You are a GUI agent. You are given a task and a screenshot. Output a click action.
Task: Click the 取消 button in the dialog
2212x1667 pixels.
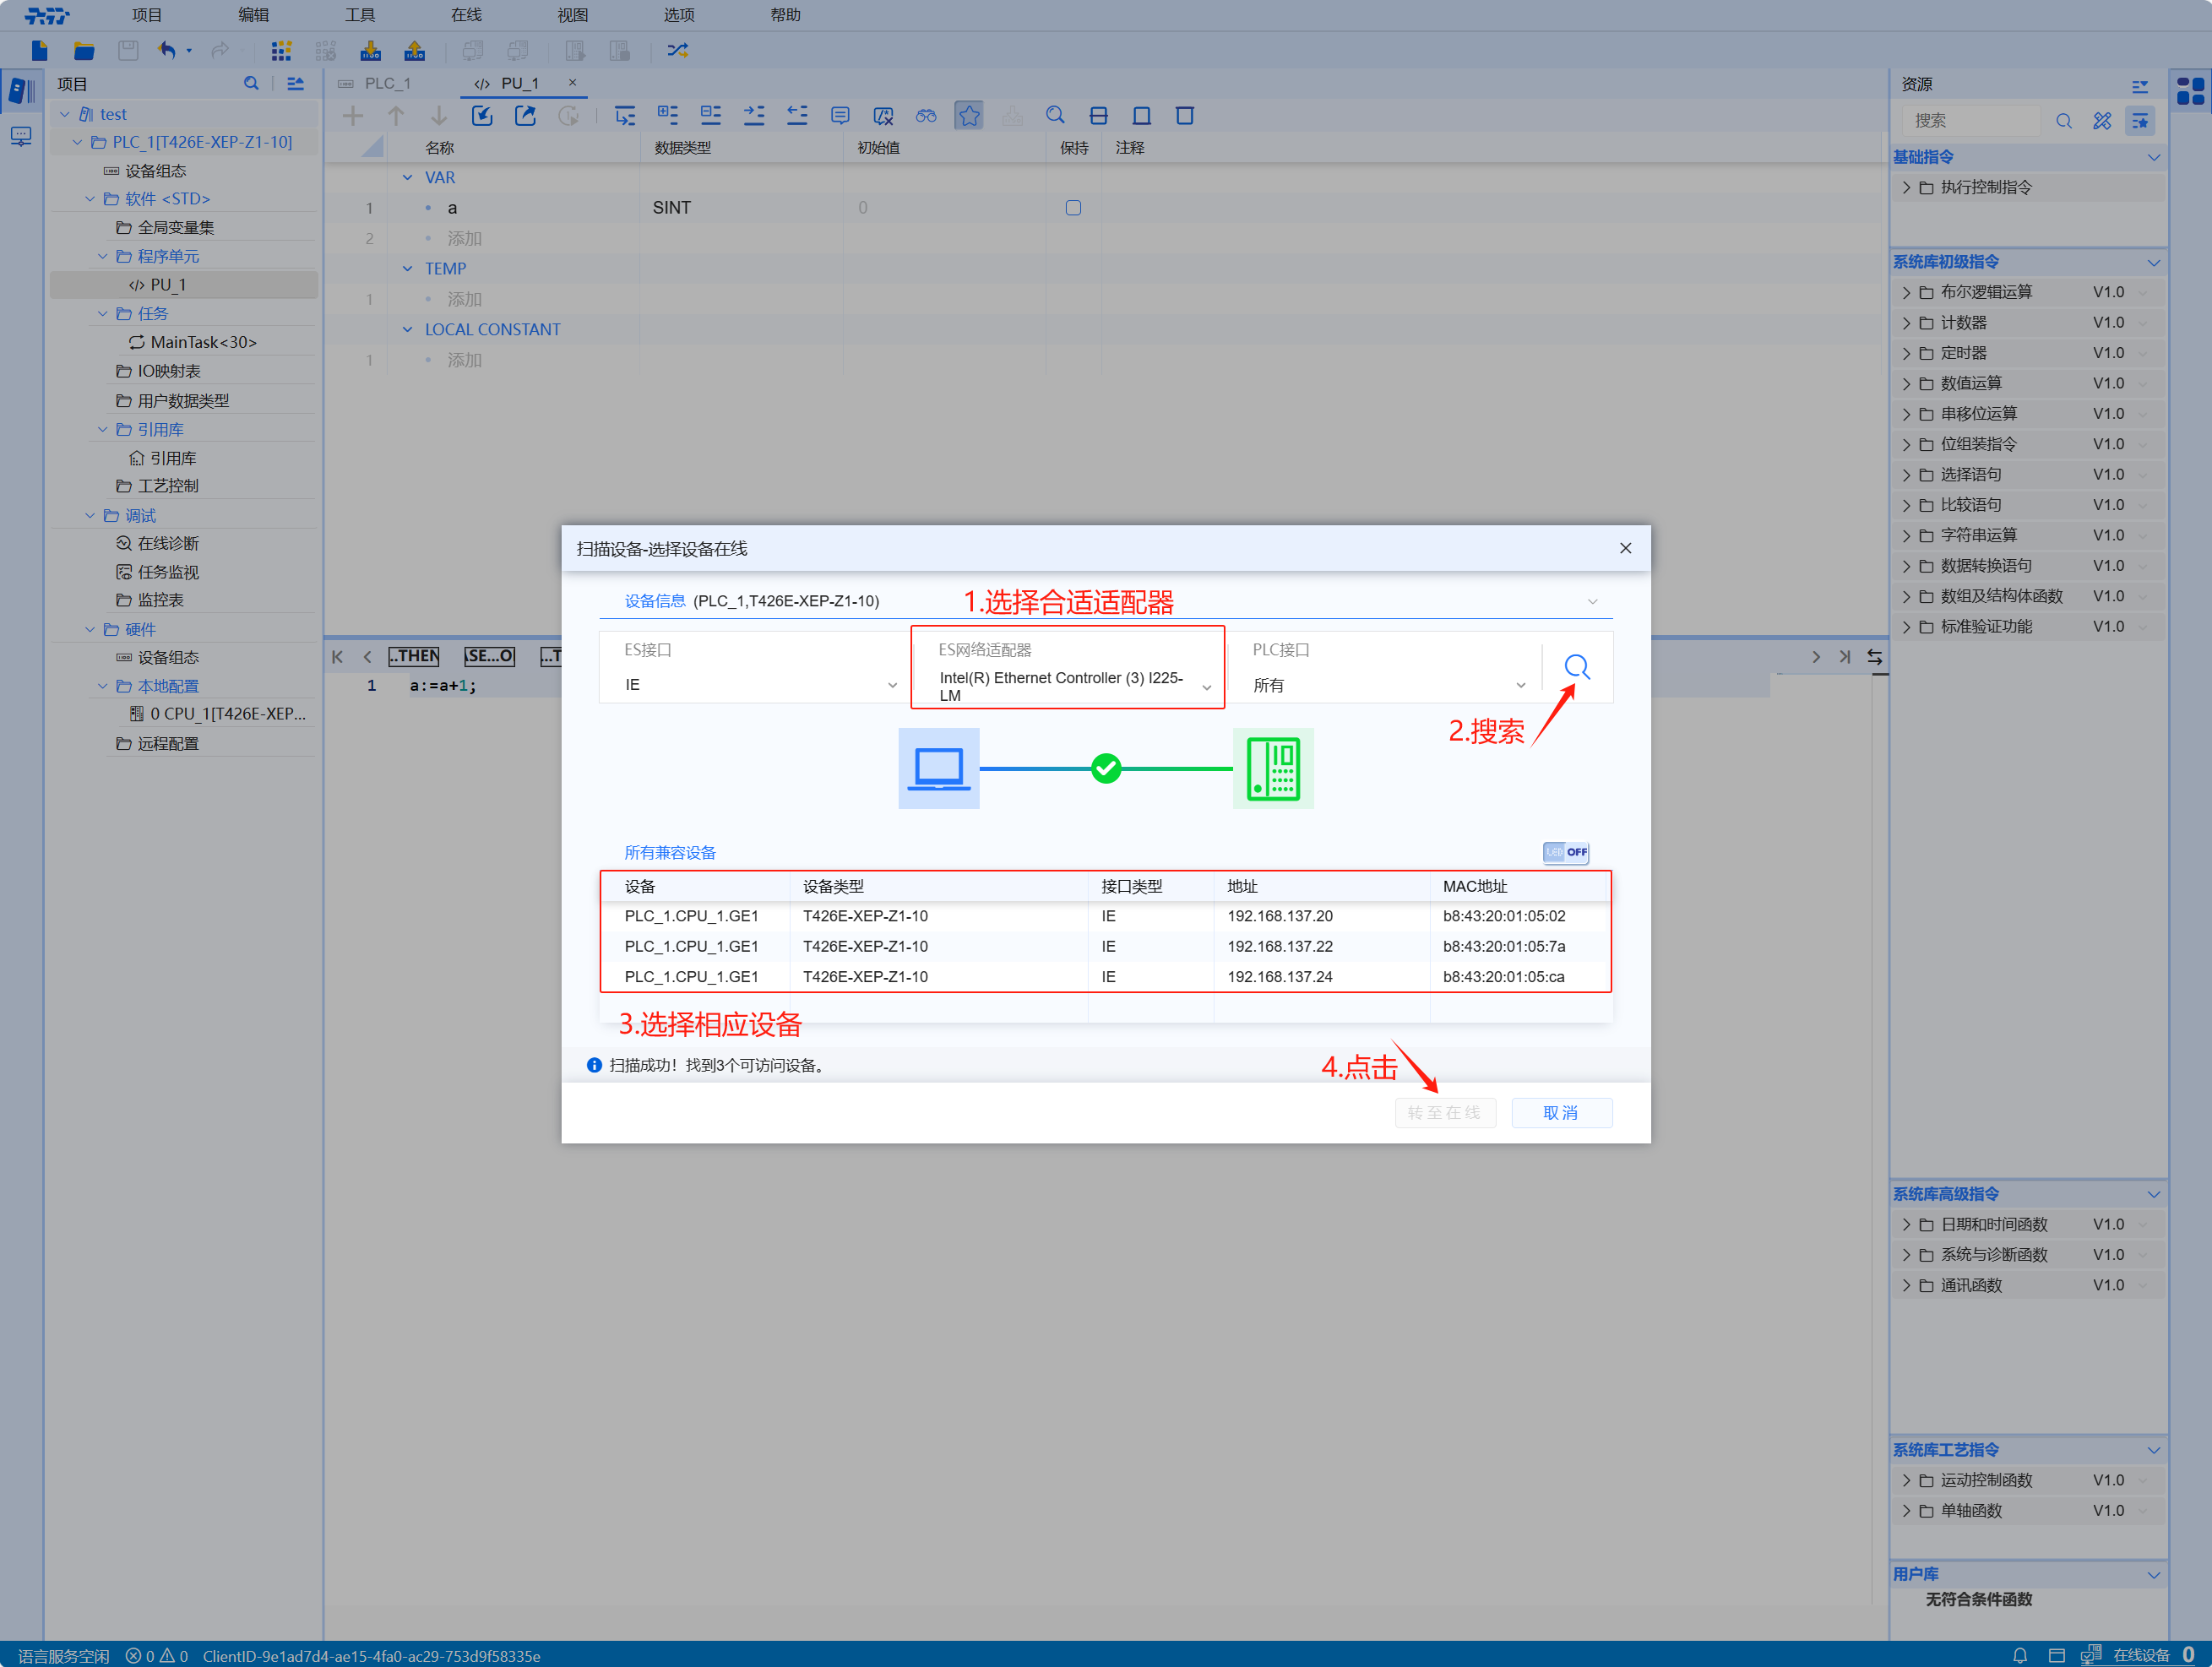coord(1561,1112)
